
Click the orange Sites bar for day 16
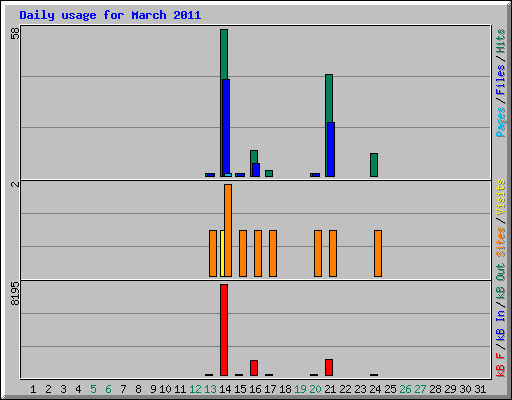[x=258, y=253]
